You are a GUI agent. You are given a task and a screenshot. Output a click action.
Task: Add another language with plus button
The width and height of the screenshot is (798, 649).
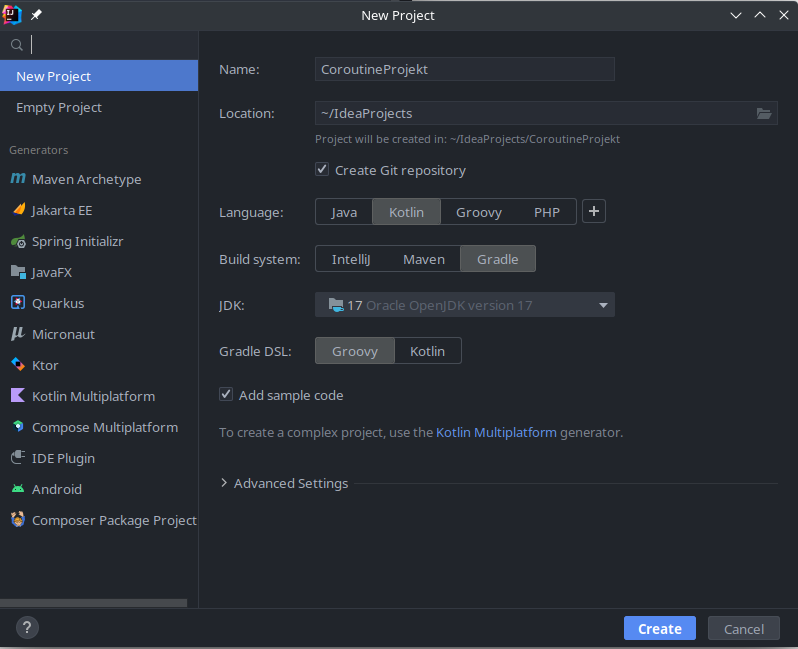tap(594, 211)
